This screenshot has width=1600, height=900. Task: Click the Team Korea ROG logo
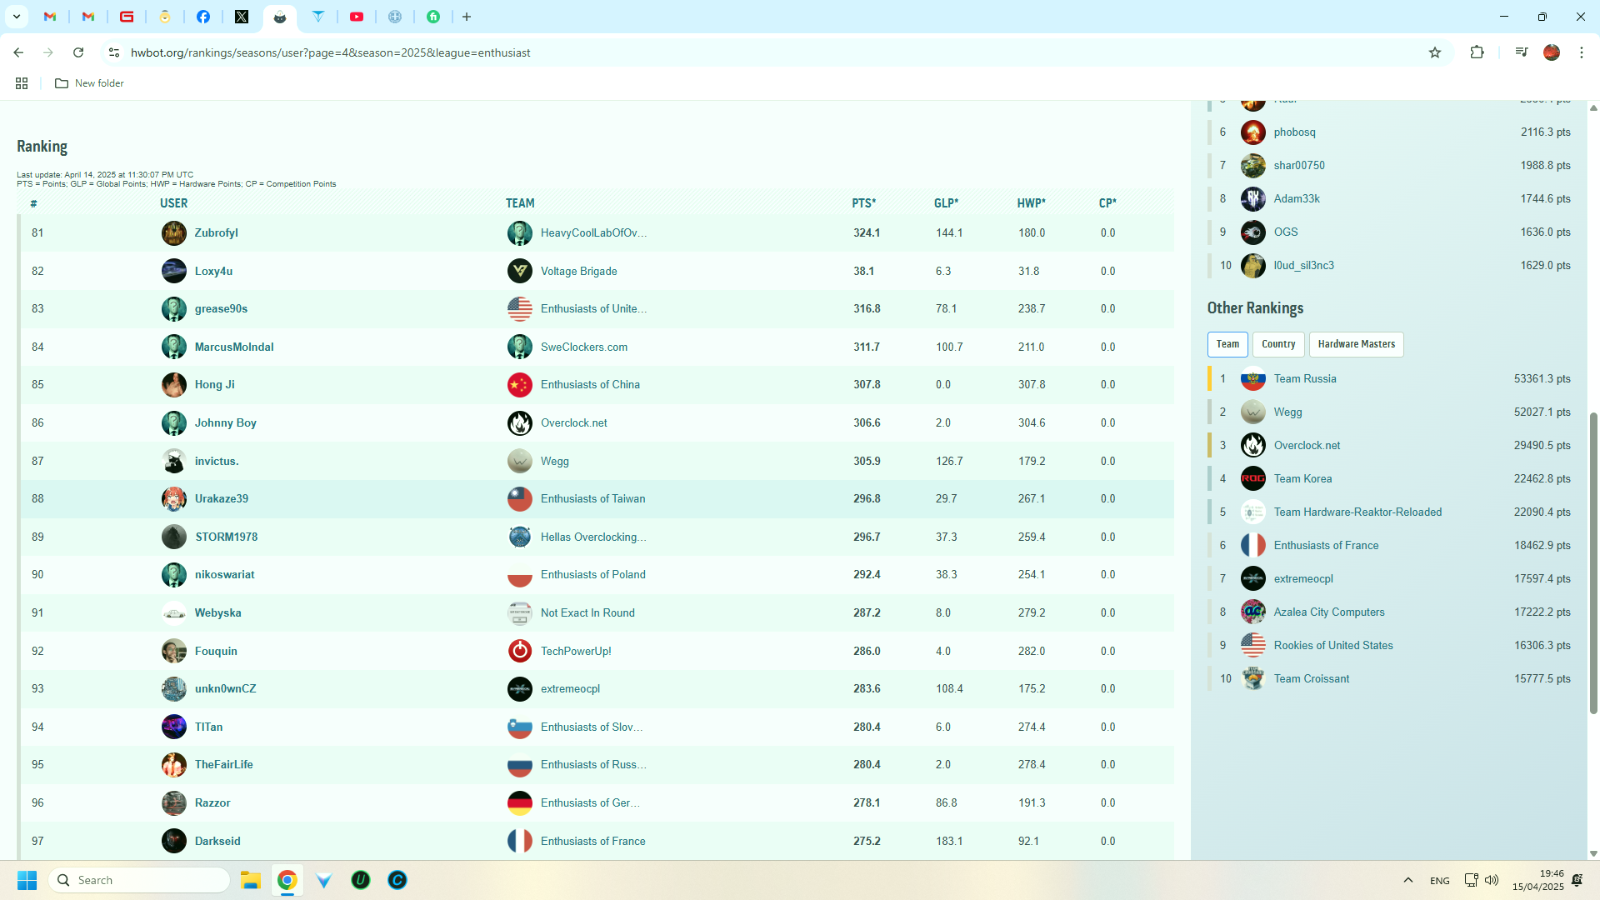(x=1253, y=479)
